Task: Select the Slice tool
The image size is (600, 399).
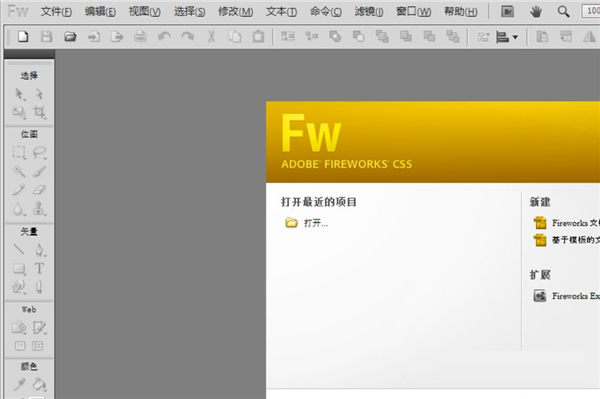Action: coord(39,327)
